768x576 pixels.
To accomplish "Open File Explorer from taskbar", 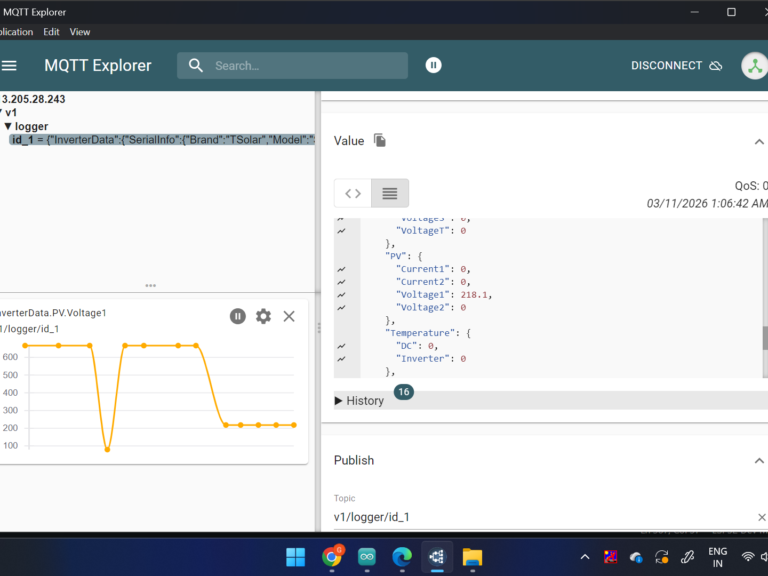I will pyautogui.click(x=473, y=557).
